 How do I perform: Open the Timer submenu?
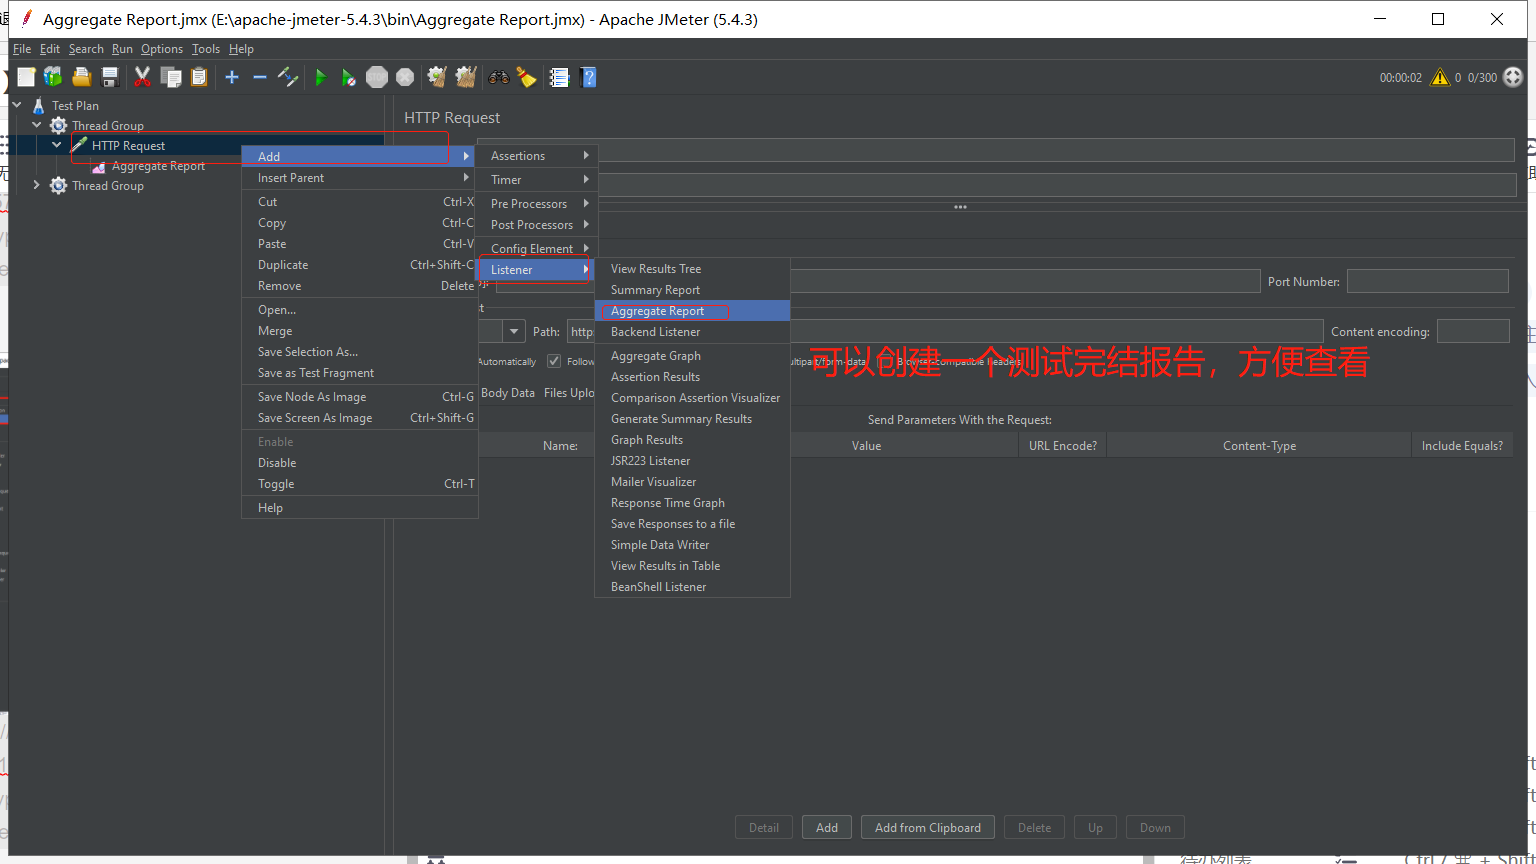[538, 180]
